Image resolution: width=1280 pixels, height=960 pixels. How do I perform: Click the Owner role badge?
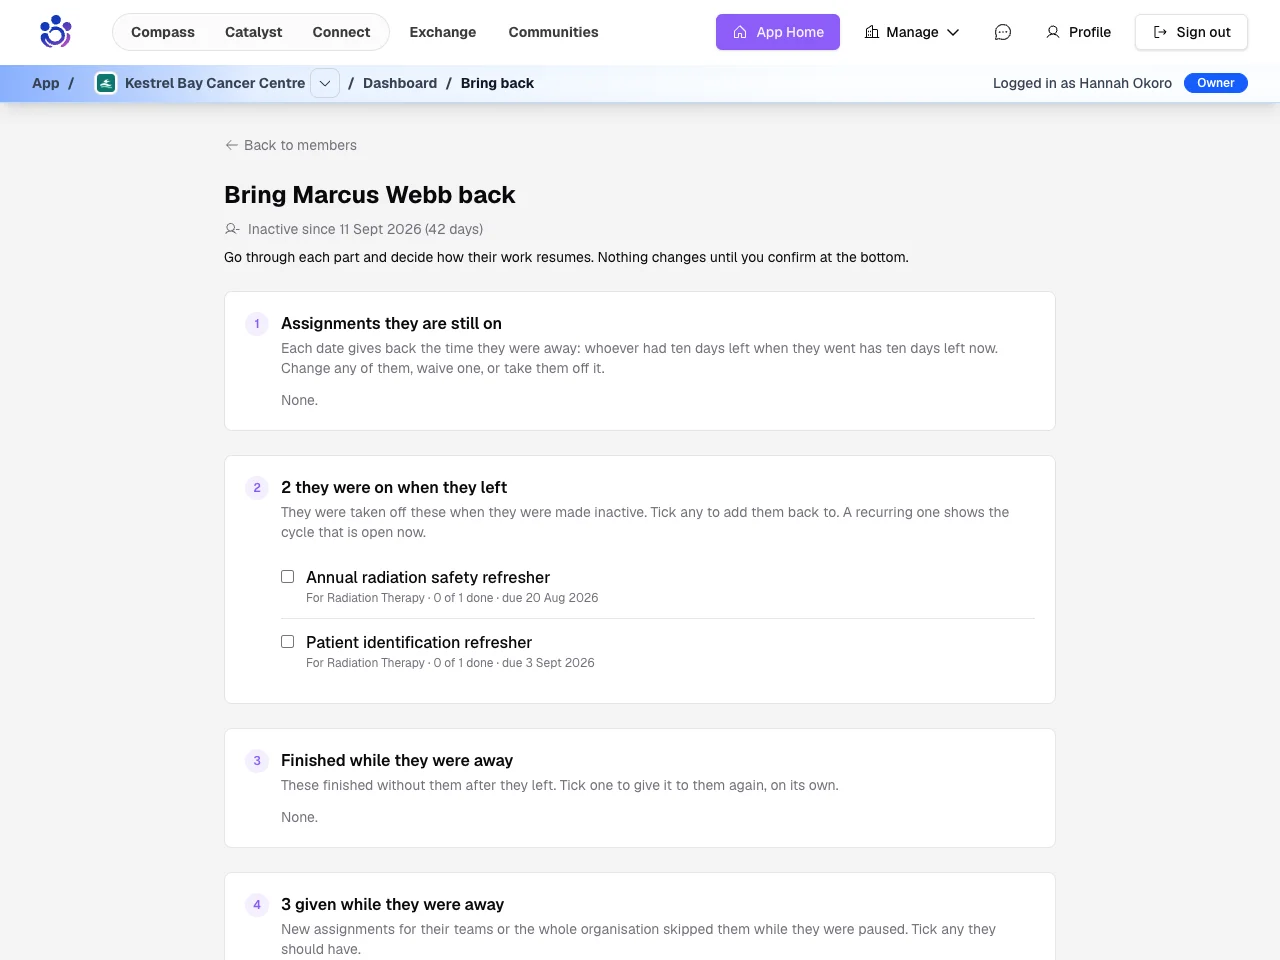point(1216,83)
